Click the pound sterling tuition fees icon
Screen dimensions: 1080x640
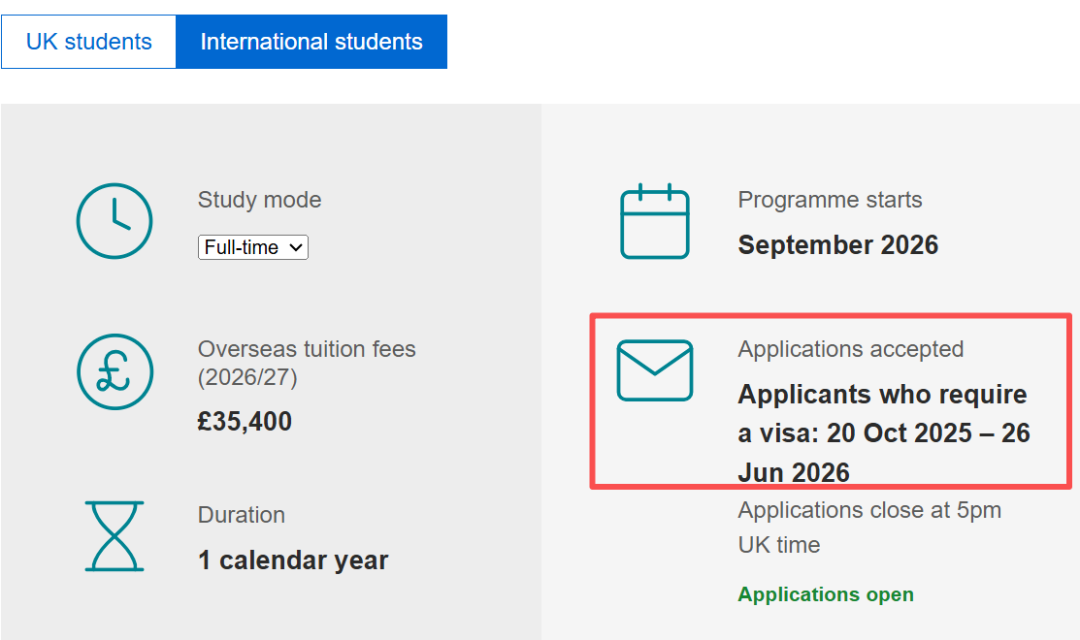click(115, 372)
